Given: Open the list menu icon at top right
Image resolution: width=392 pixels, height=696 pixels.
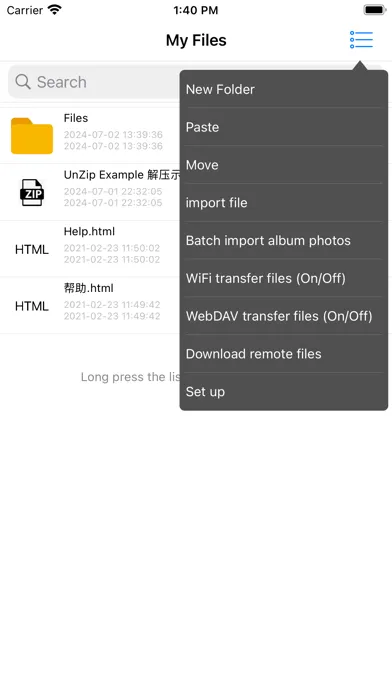Looking at the screenshot, I should [361, 40].
